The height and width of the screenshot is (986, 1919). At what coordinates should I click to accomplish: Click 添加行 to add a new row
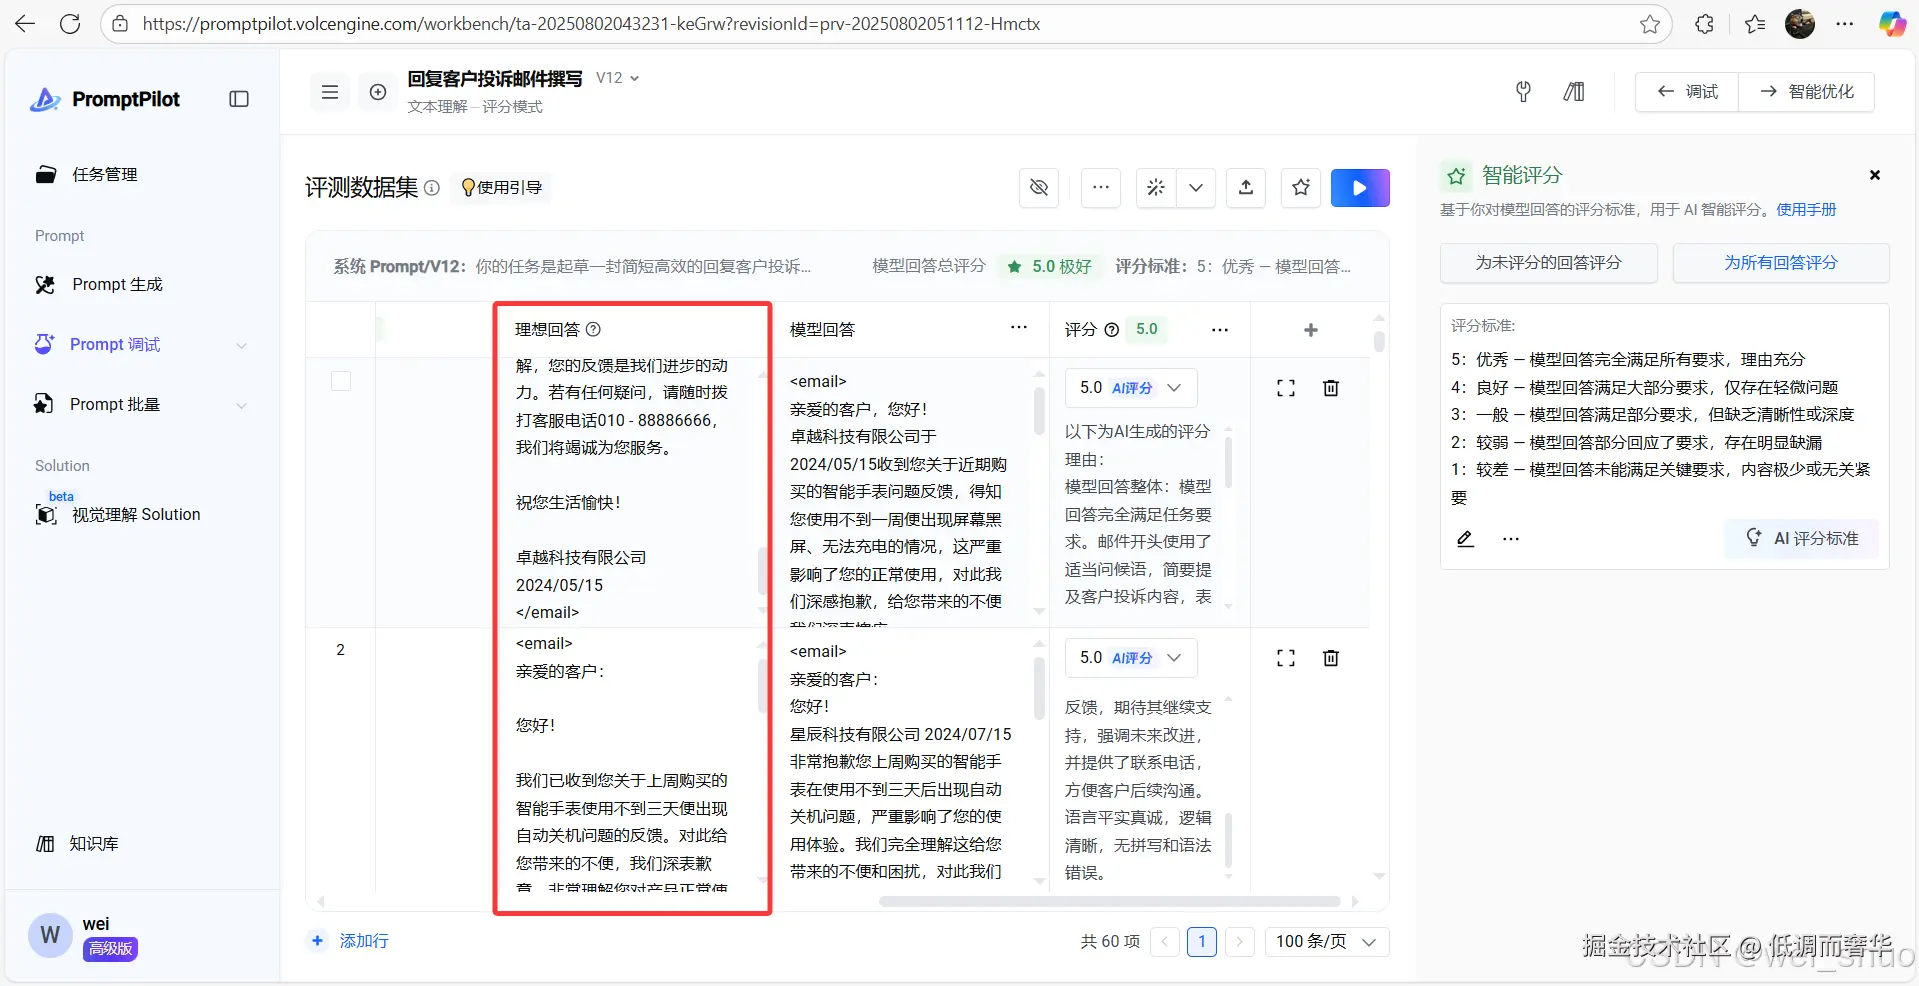pyautogui.click(x=348, y=941)
